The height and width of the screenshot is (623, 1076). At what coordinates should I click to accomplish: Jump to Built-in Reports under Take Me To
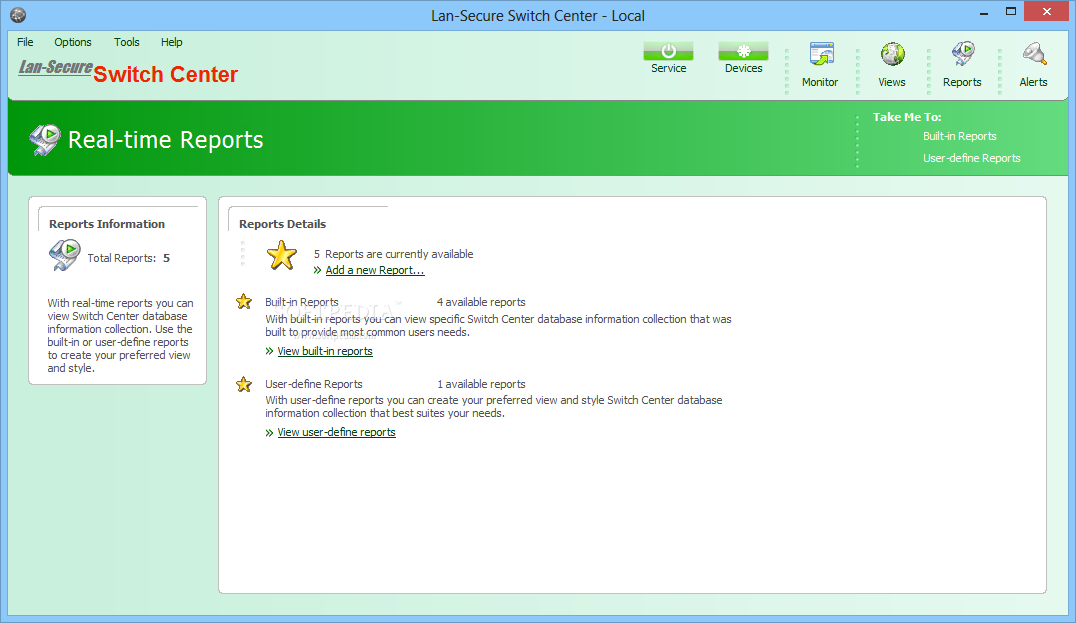click(x=959, y=136)
